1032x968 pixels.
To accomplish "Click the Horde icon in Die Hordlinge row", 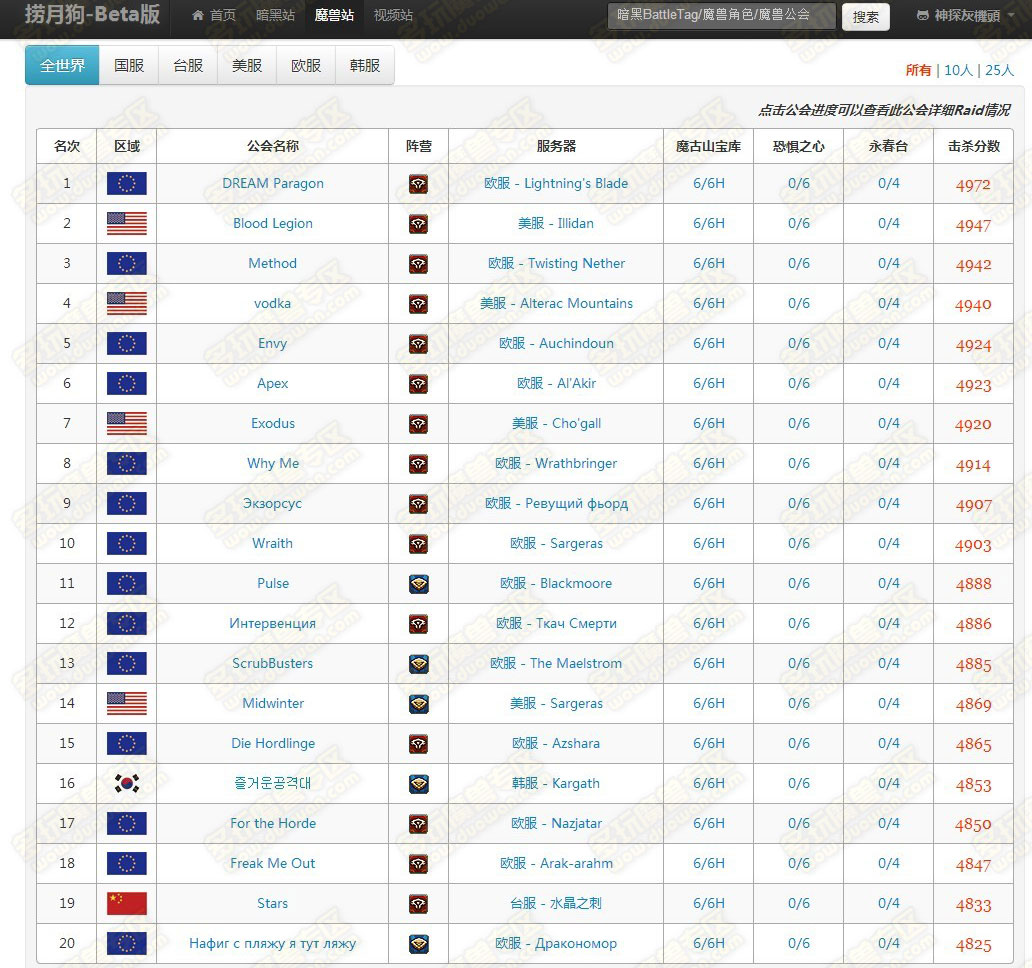I will coord(419,744).
